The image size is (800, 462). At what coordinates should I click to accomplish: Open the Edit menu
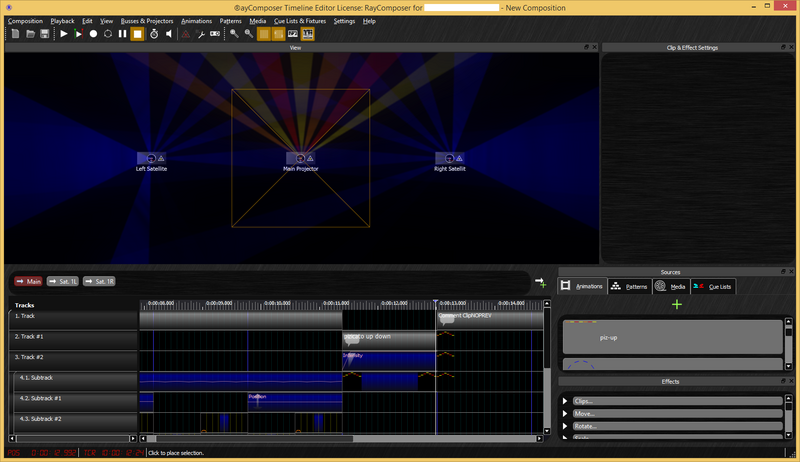(87, 21)
